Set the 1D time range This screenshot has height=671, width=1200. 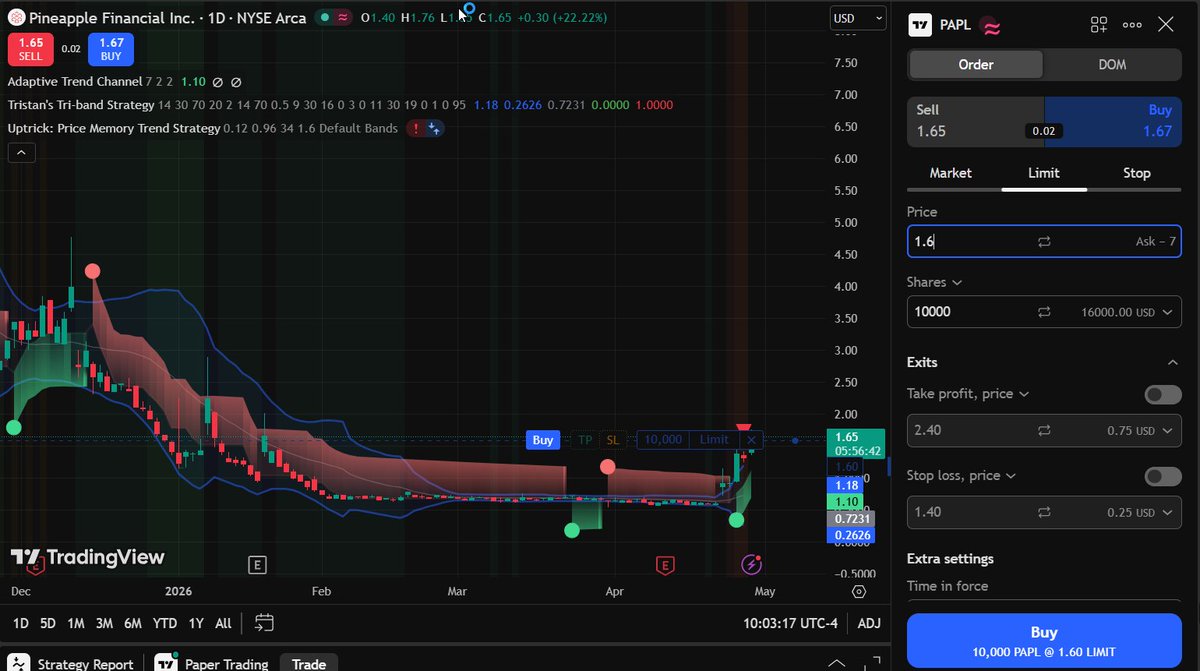(x=20, y=623)
